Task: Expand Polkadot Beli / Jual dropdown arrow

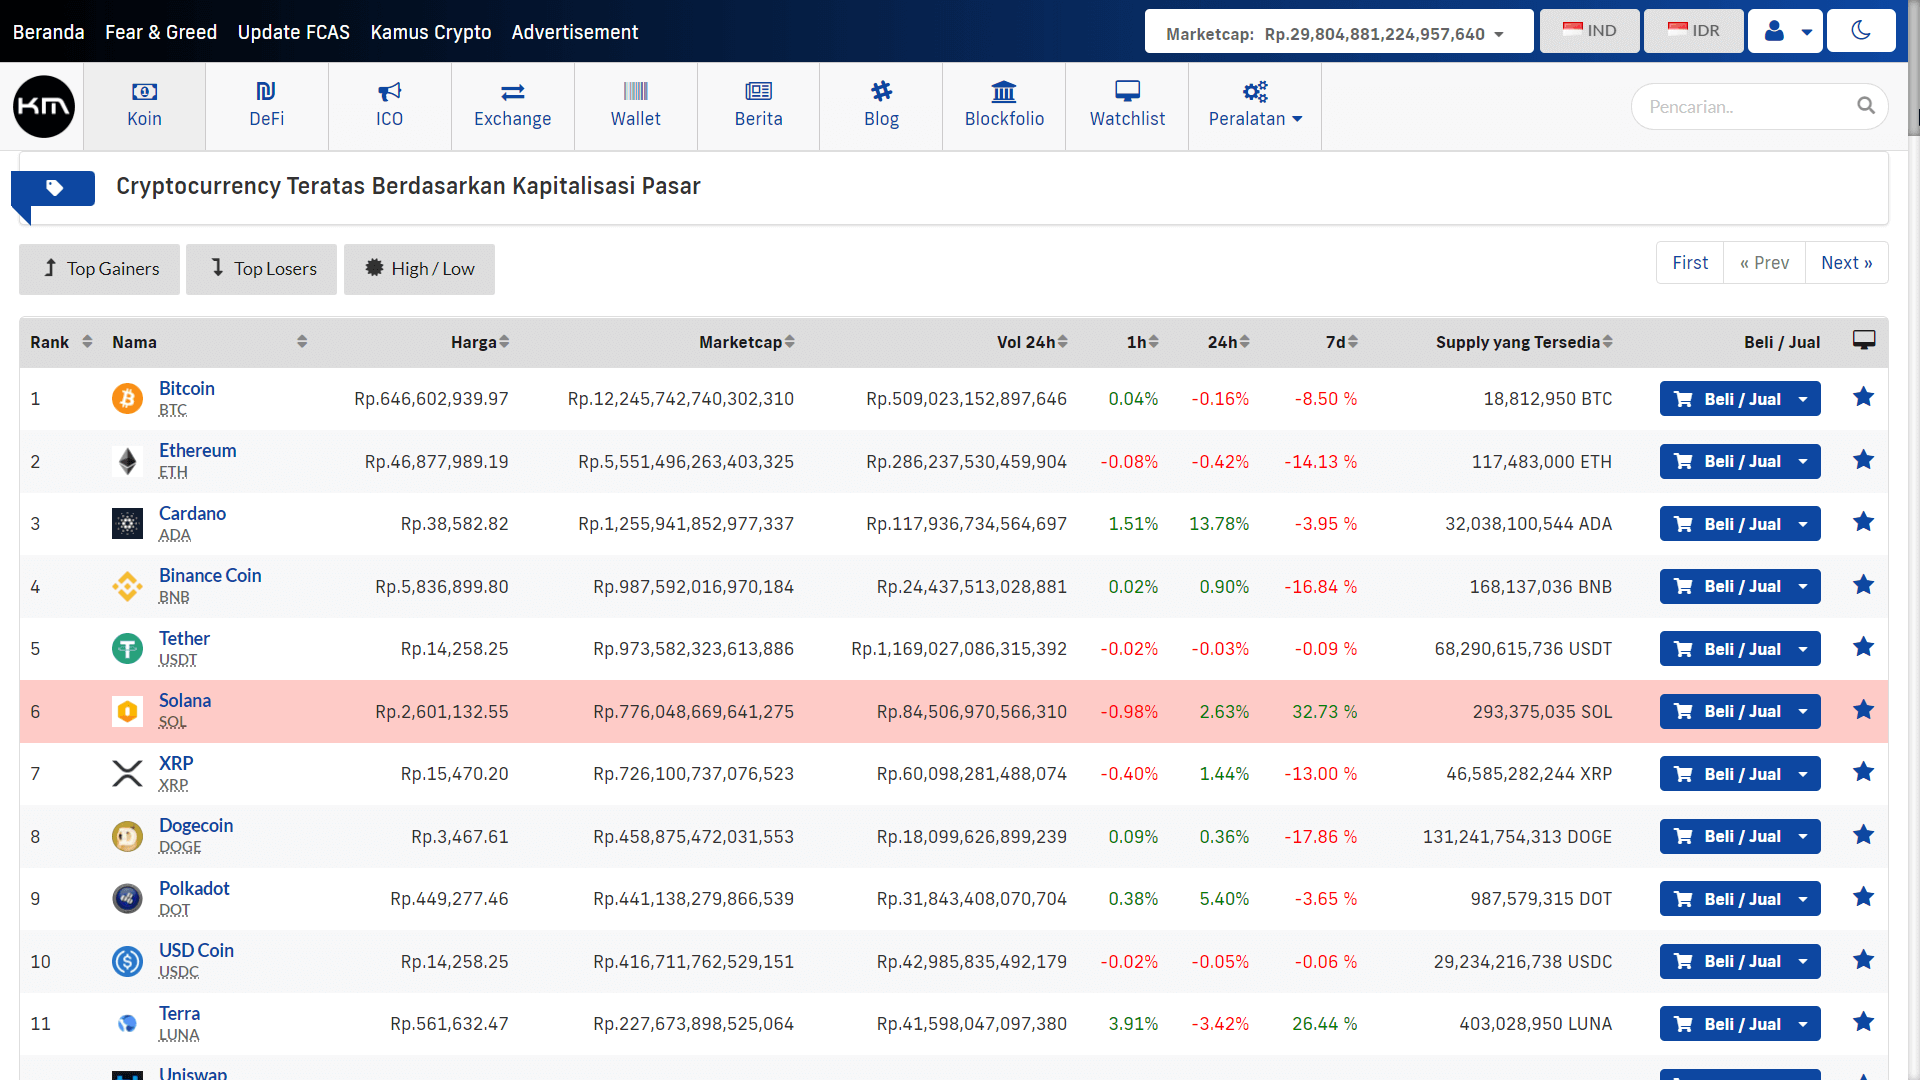Action: tap(1803, 899)
